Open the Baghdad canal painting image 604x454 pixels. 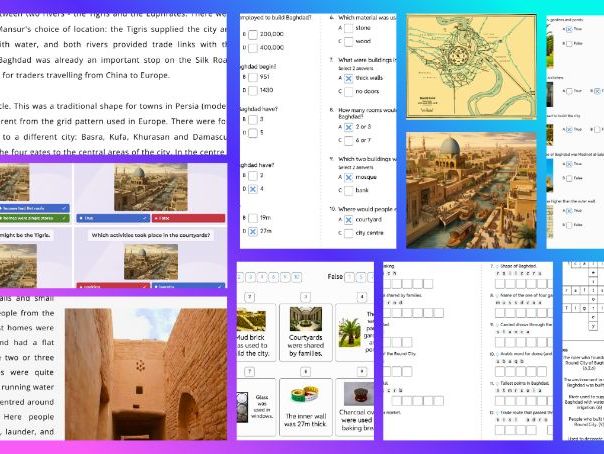[471, 190]
